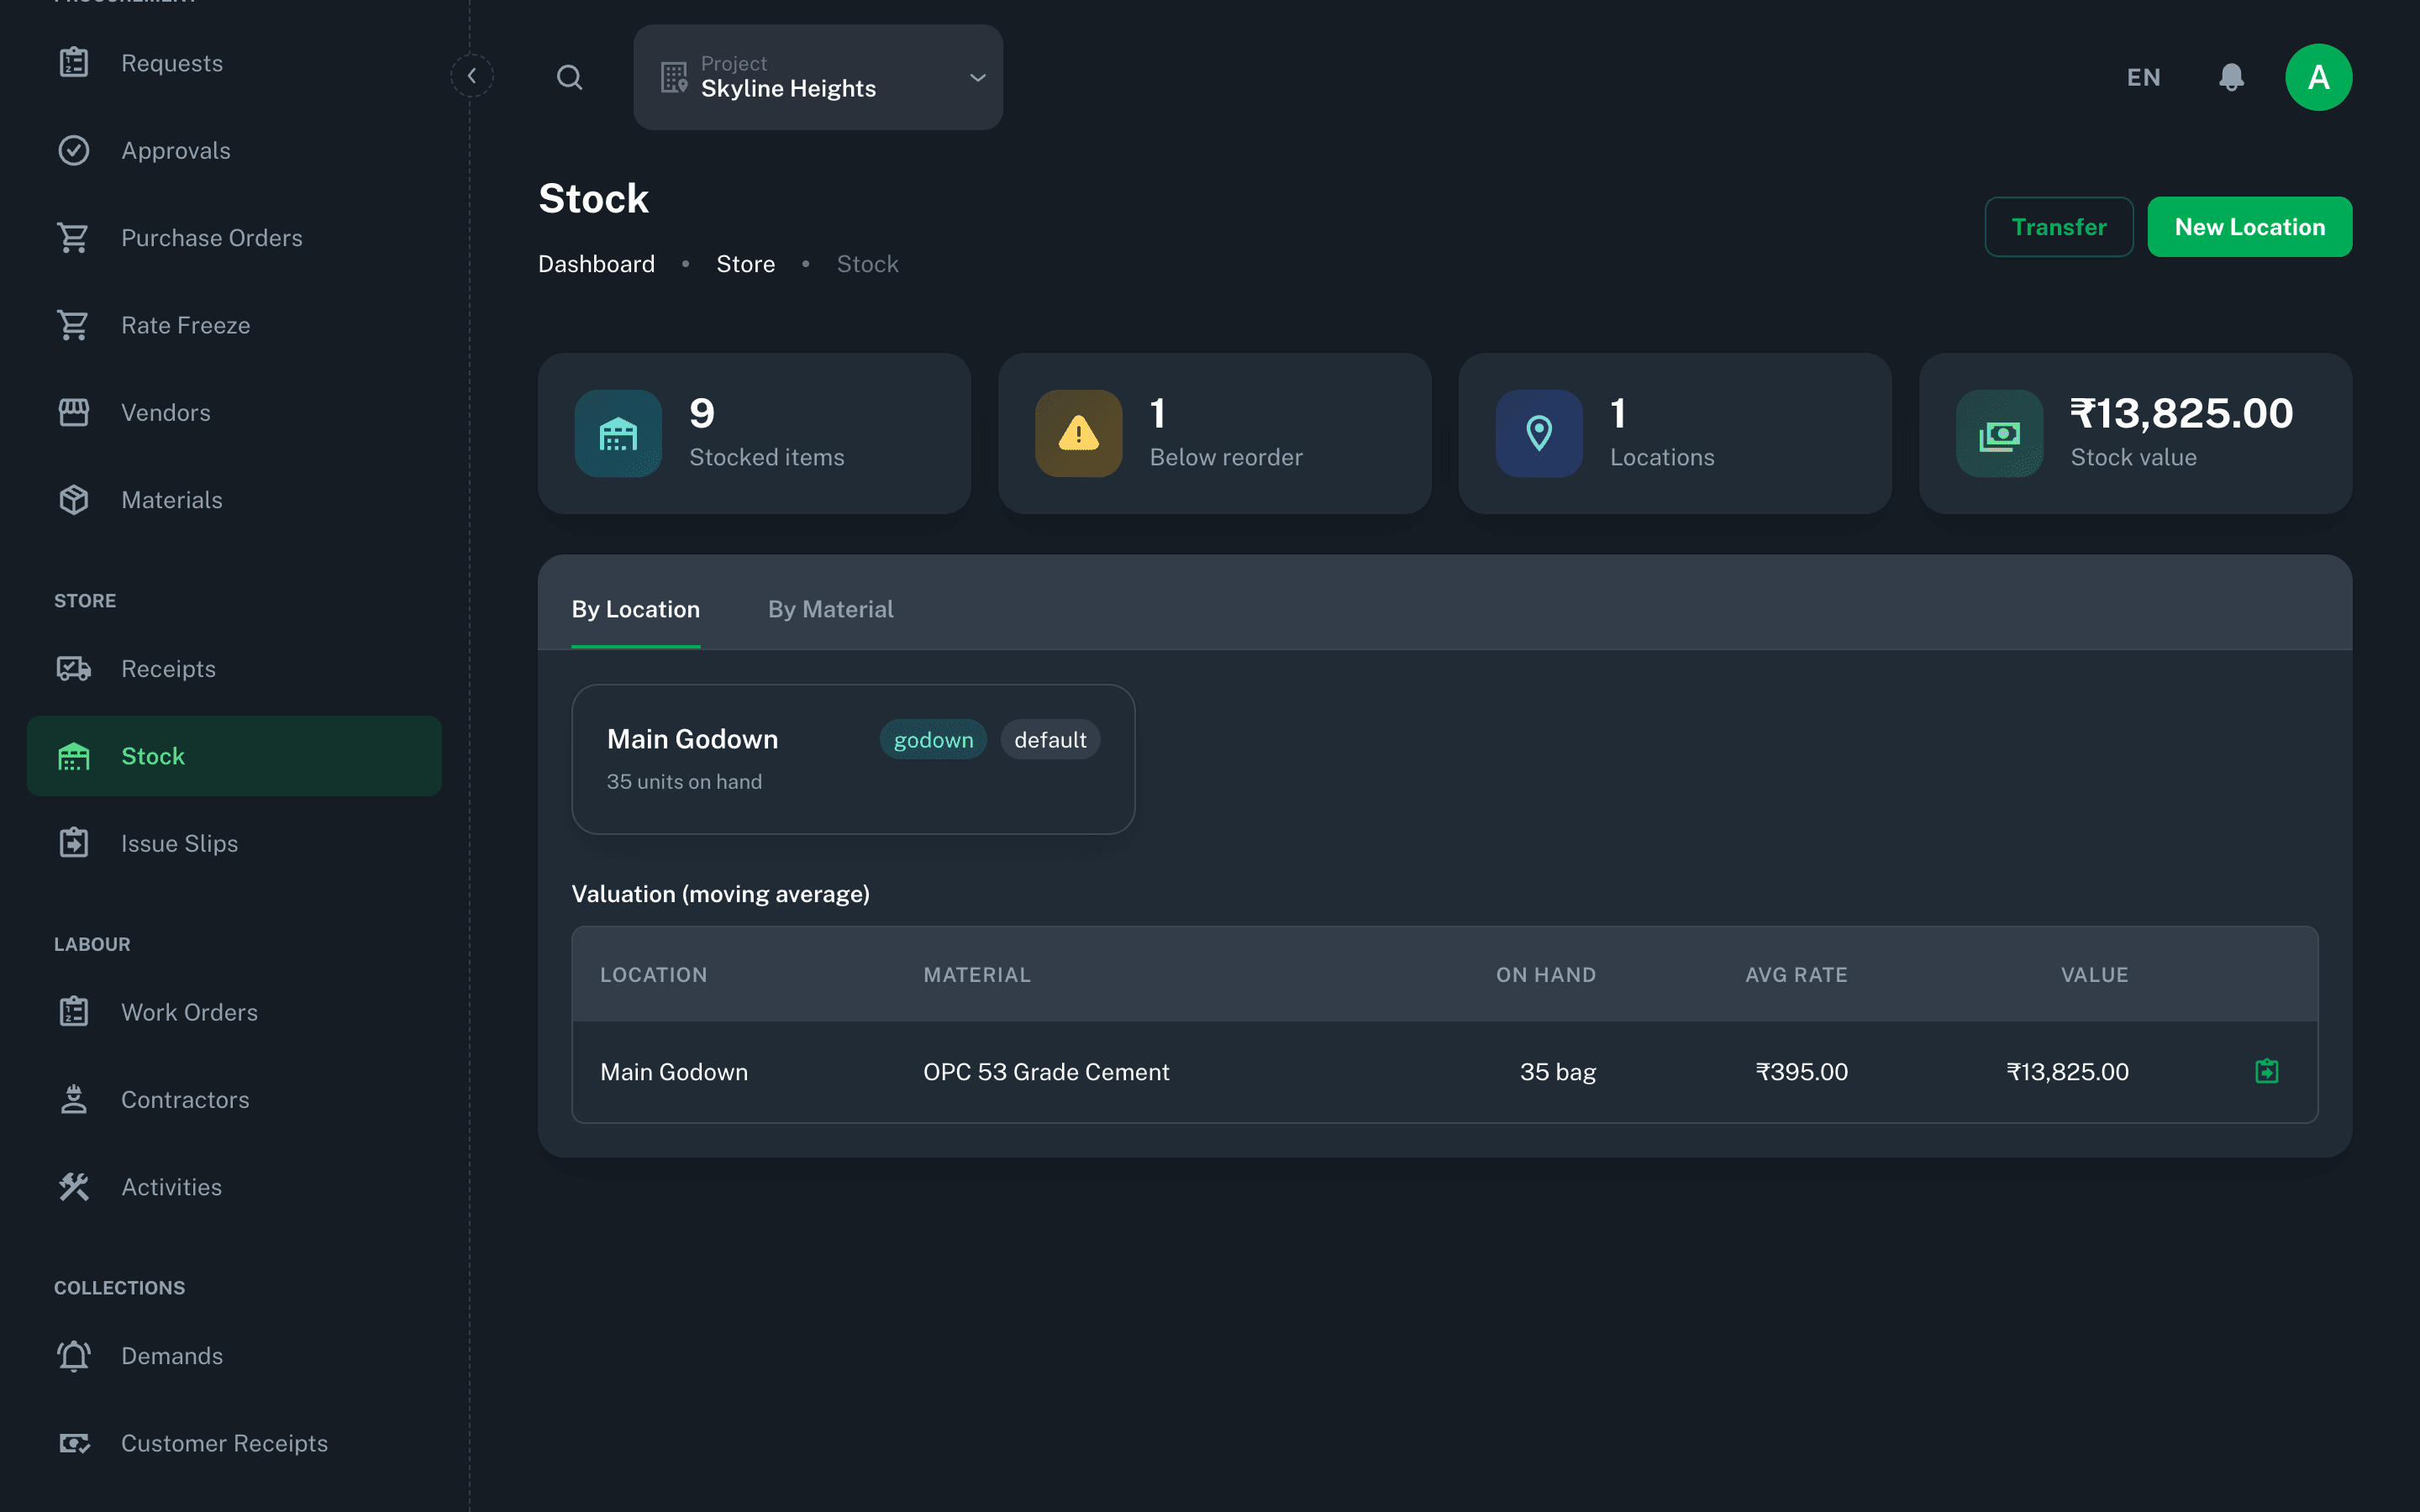
Task: Click the default tag chip
Action: point(1050,740)
